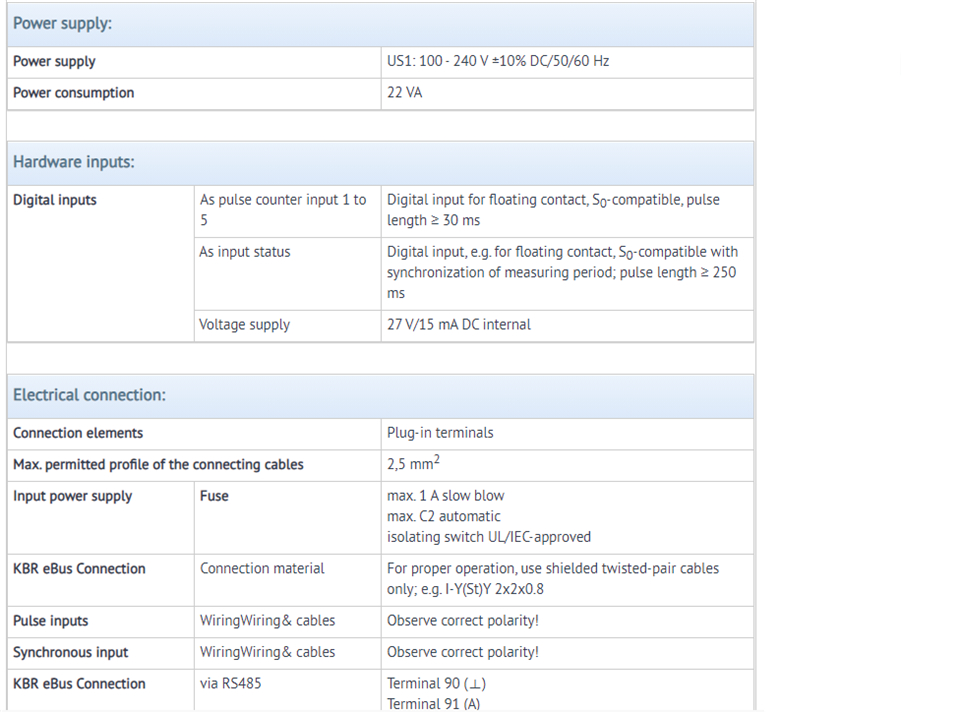This screenshot has height=712, width=960.
Task: Select the Connection material cell
Action: pos(287,580)
